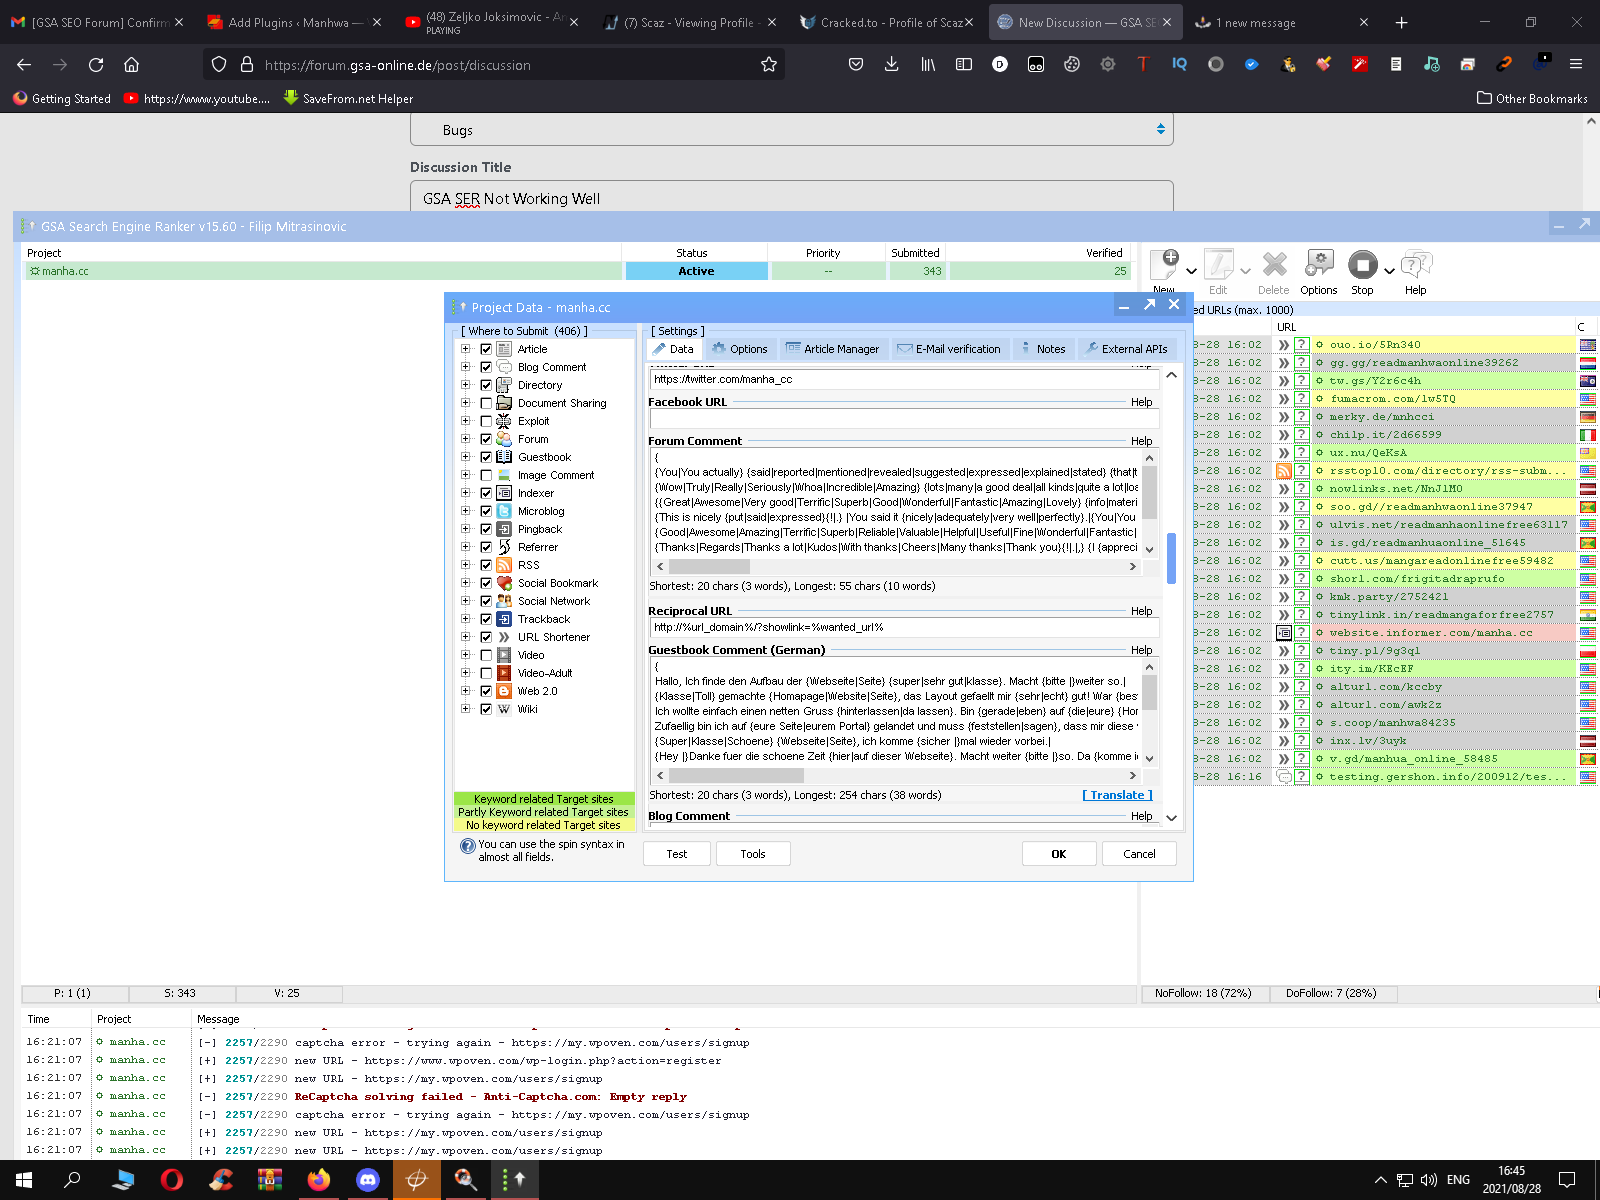1600x1200 pixels.
Task: Open Help for Forum Comment field
Action: 1141,441
